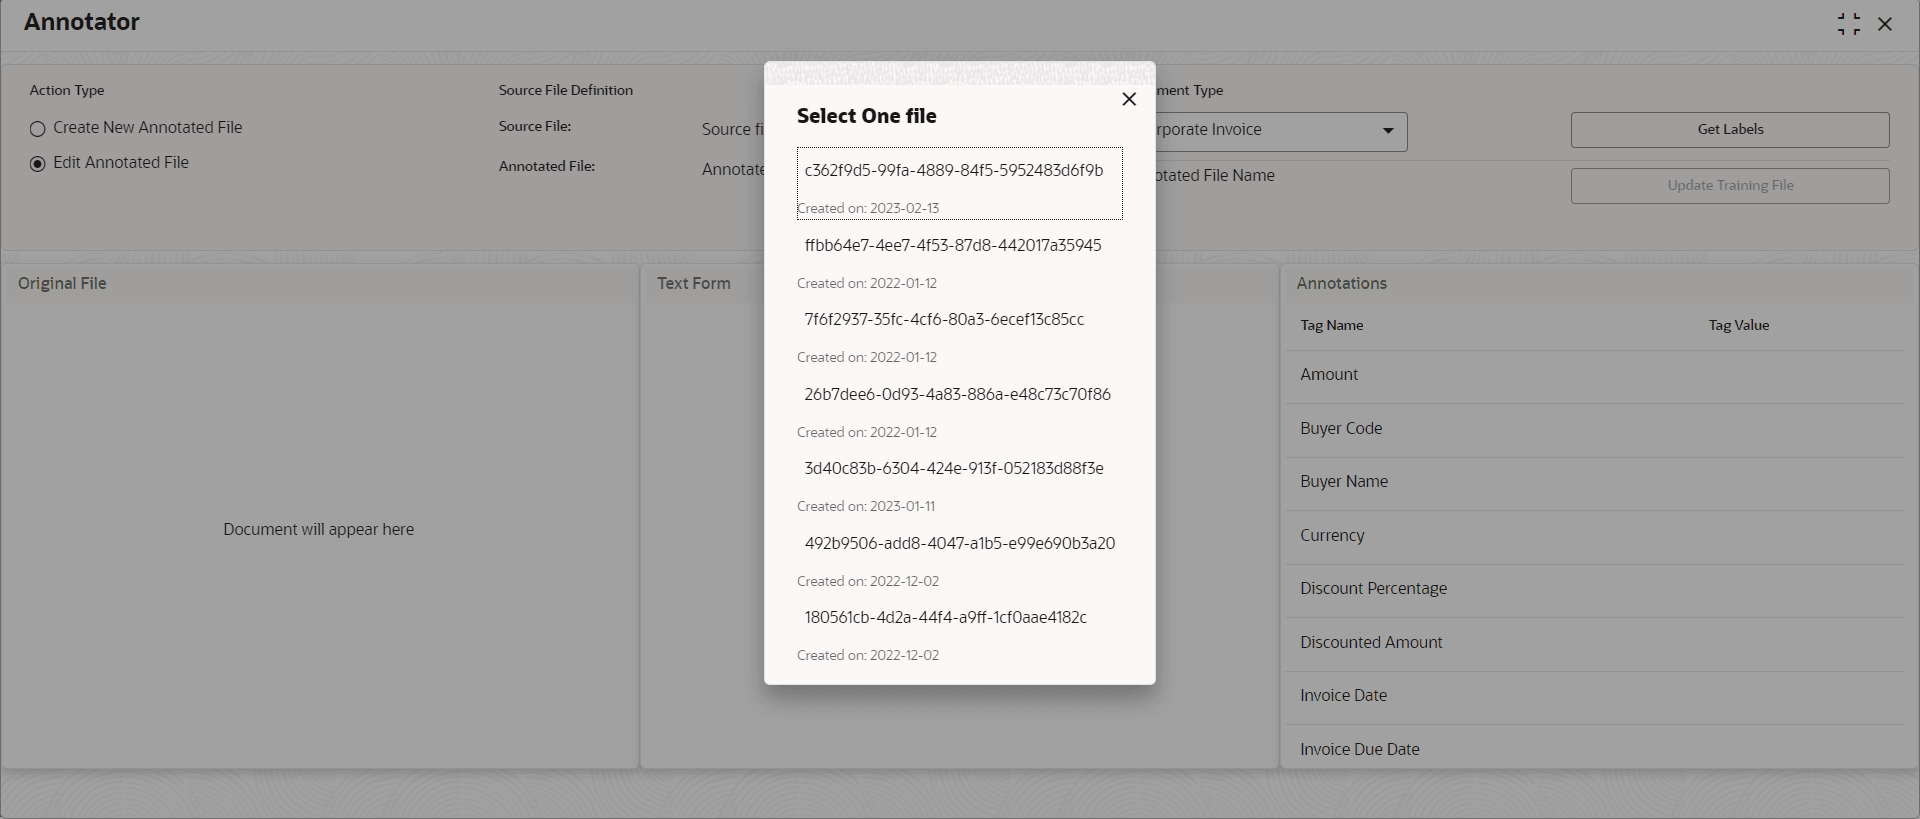Click the Get Labels button
This screenshot has width=1920, height=819.
click(x=1730, y=130)
